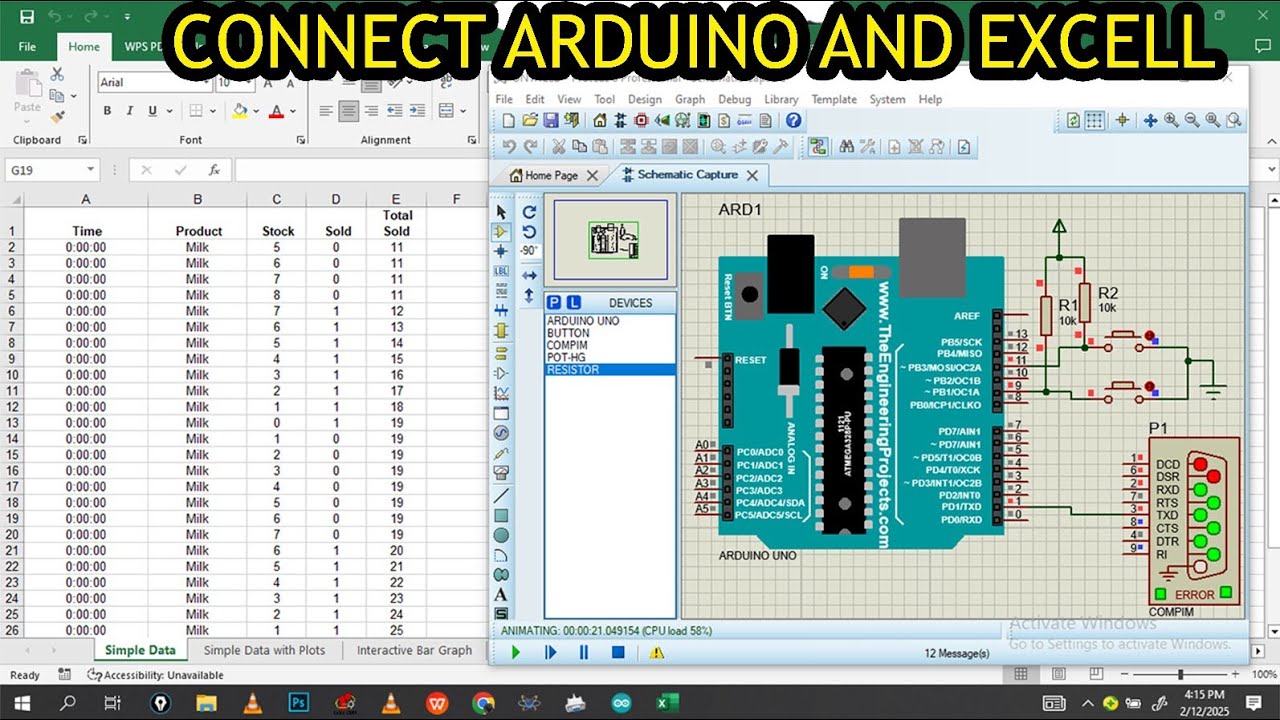
Task: Click the Zoom Out magnifier icon in Proteus
Action: [x=1192, y=120]
